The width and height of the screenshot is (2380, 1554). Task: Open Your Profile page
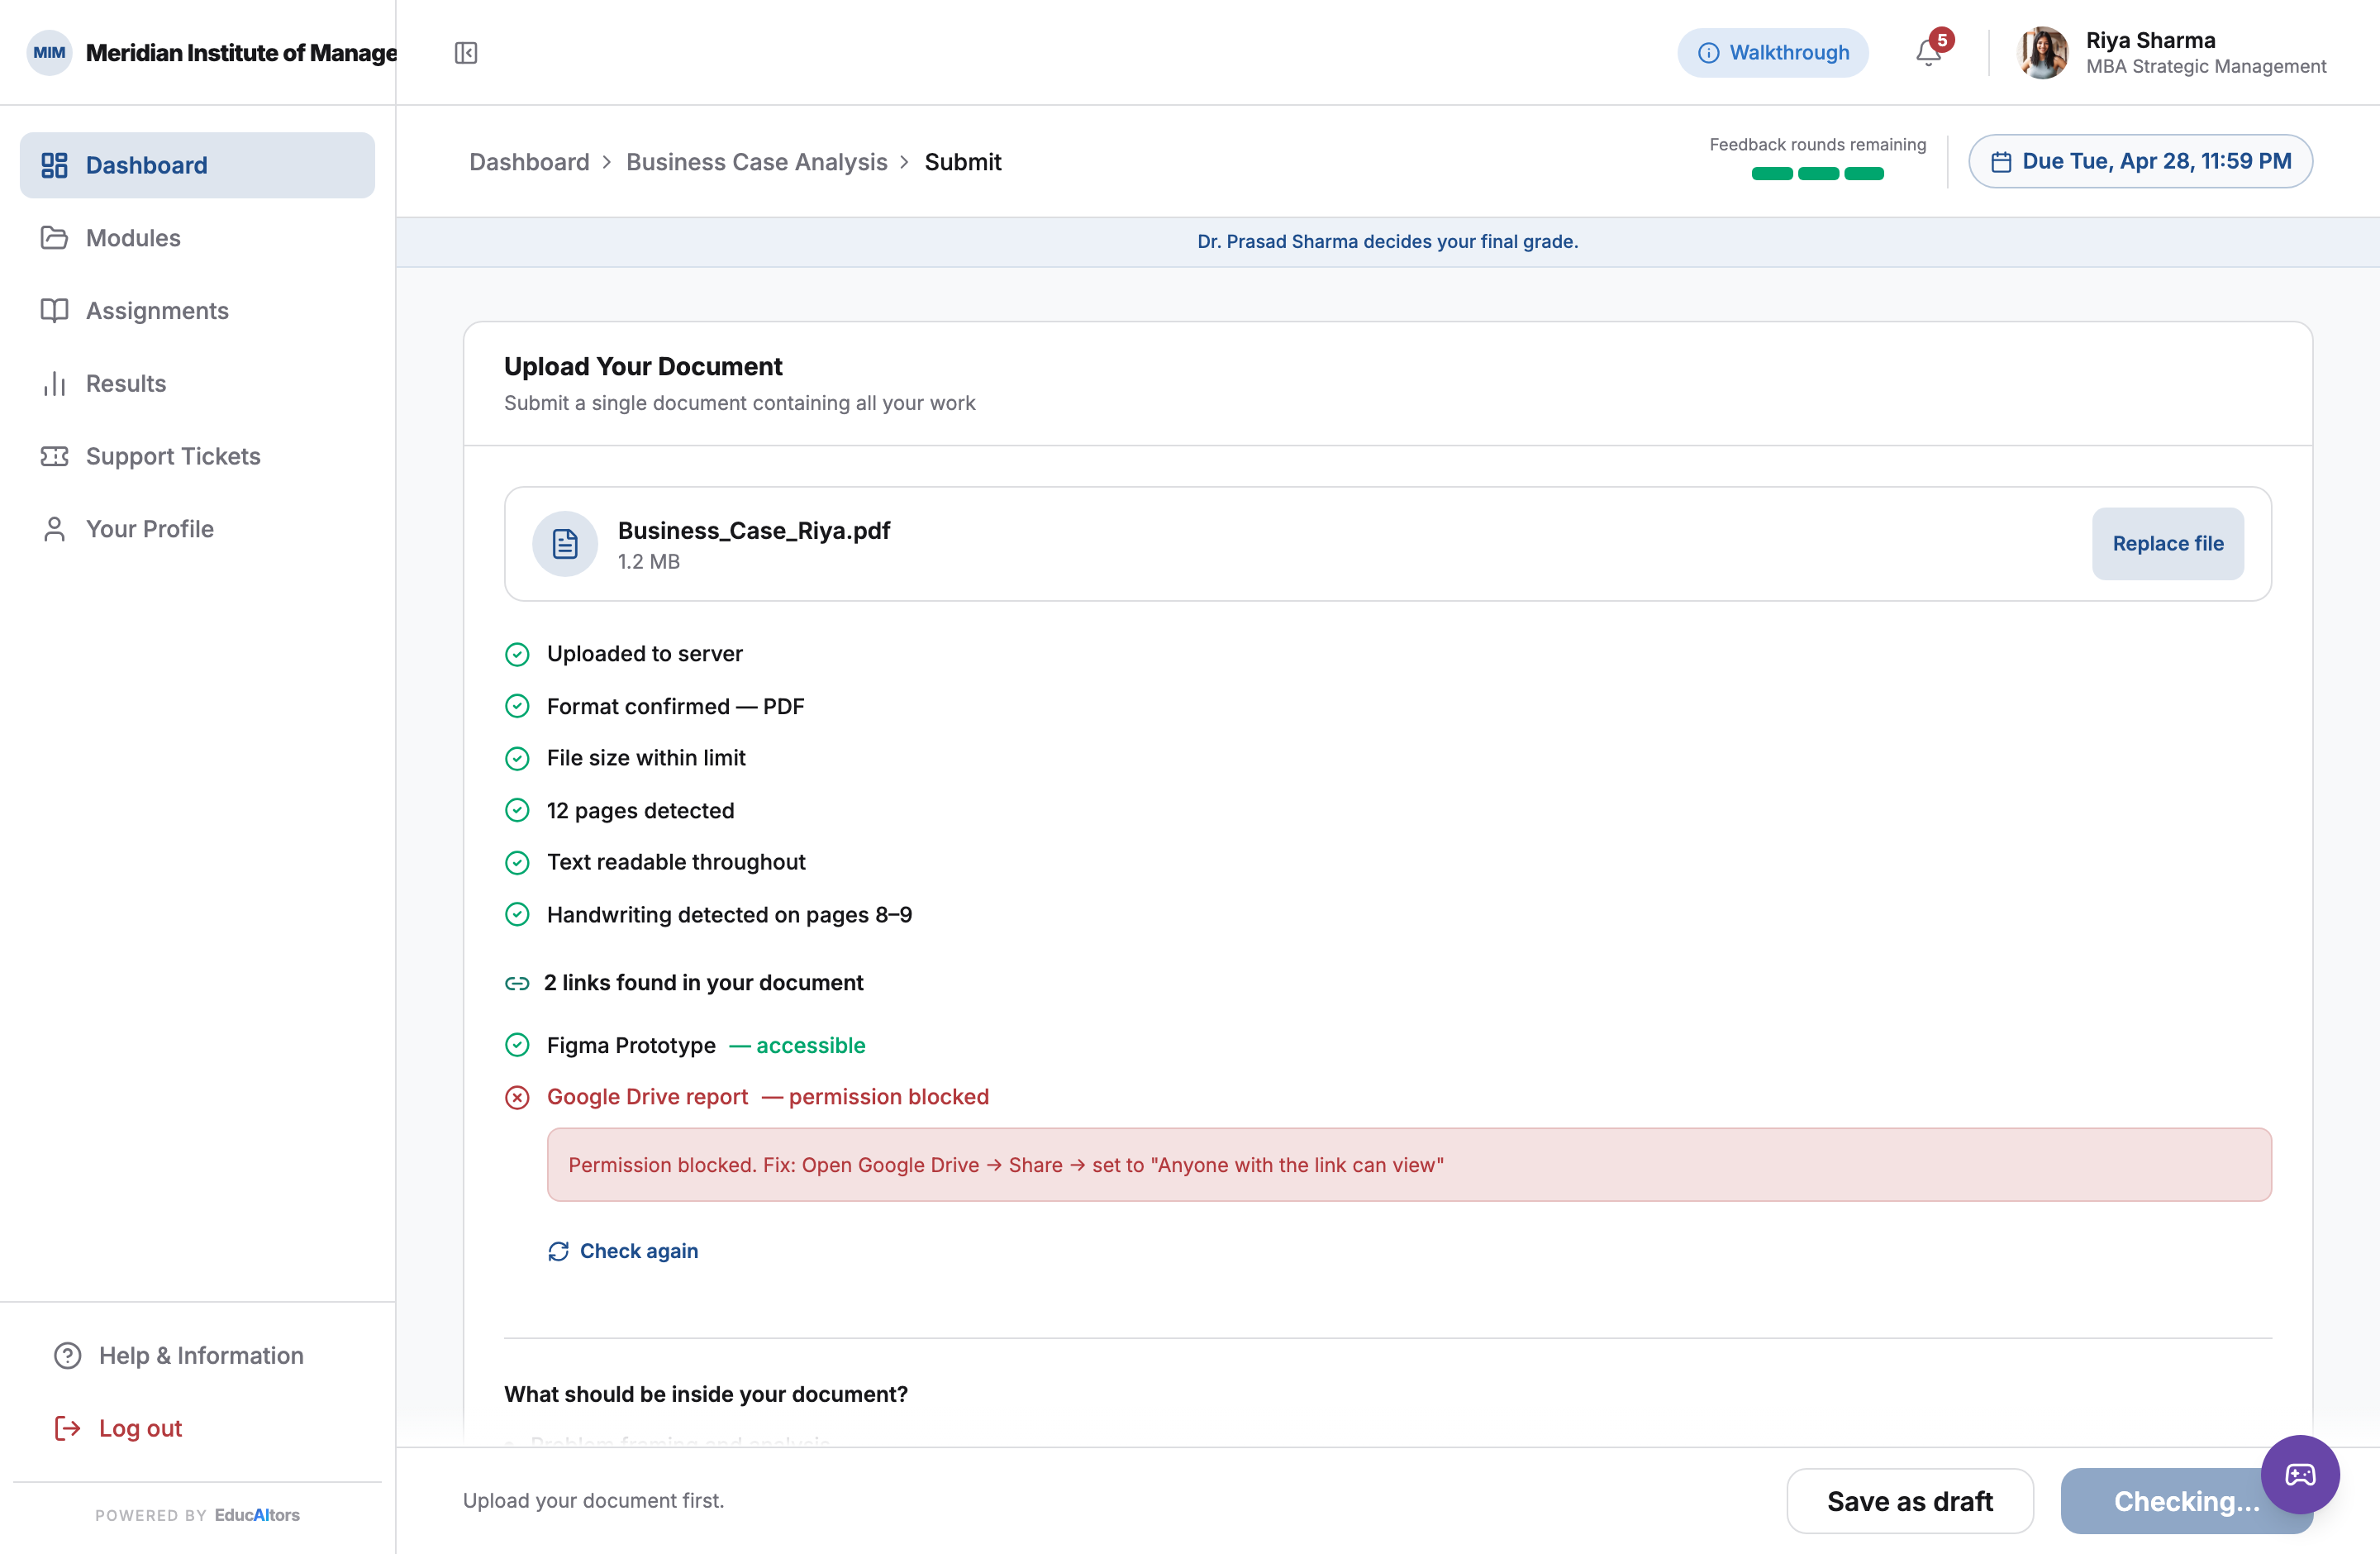(197, 529)
